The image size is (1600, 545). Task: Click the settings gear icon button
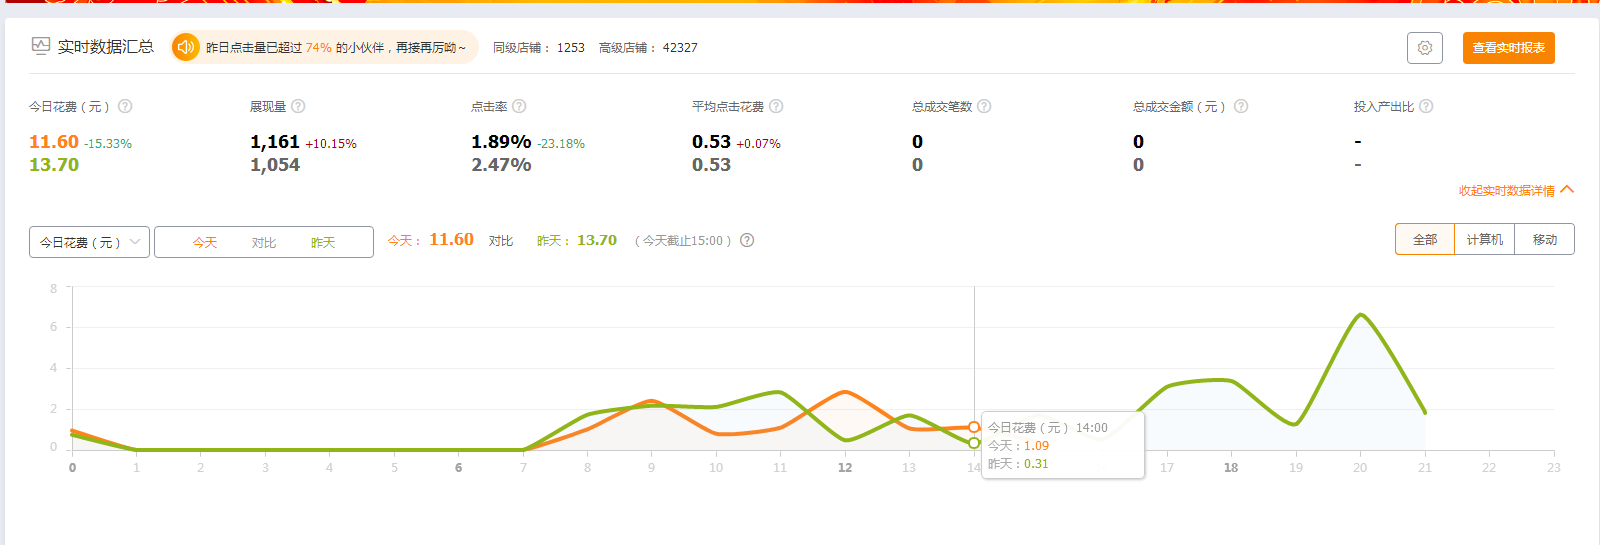coord(1425,48)
